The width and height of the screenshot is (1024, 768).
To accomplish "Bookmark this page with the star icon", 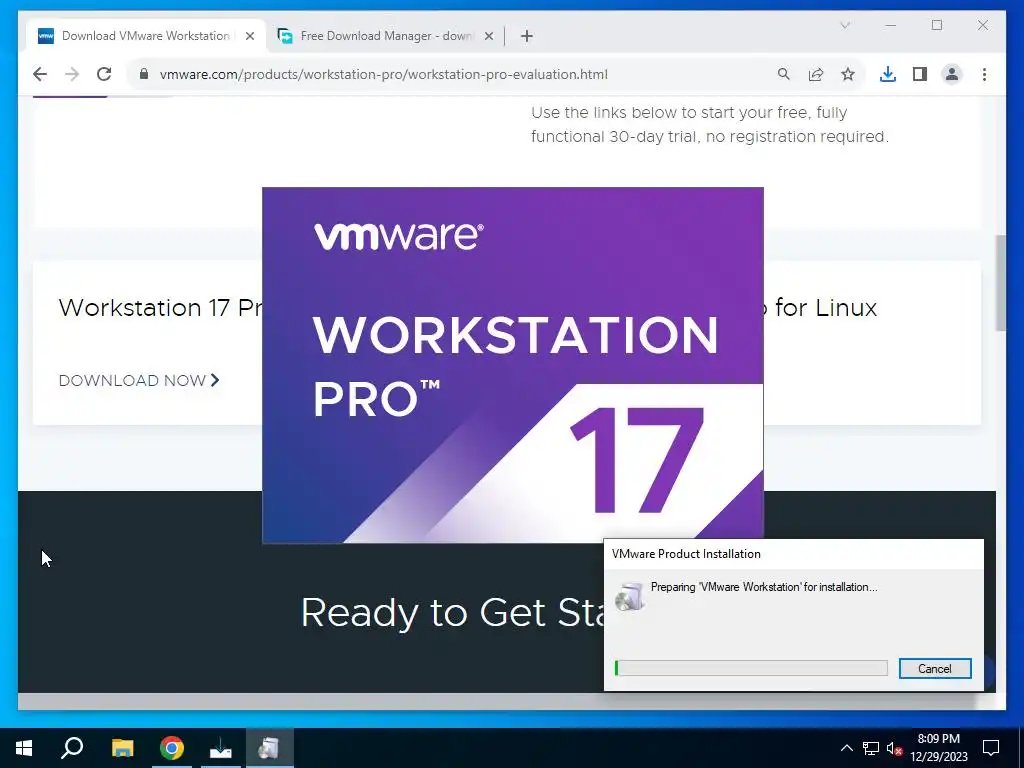I will coord(848,74).
